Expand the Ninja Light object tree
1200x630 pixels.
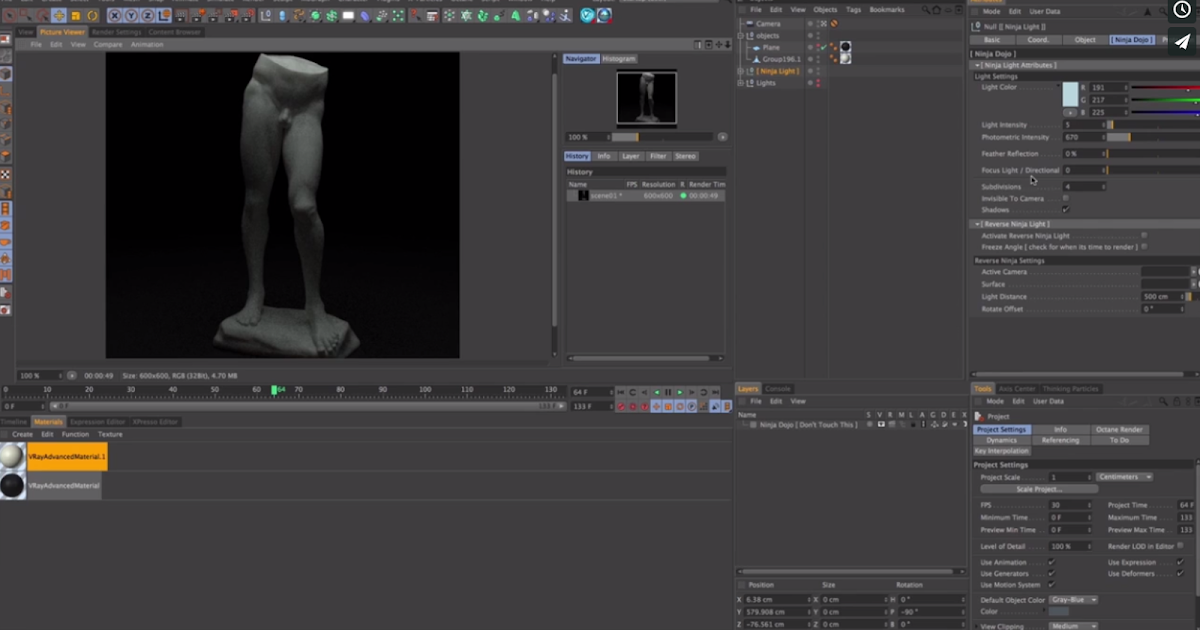coord(740,71)
